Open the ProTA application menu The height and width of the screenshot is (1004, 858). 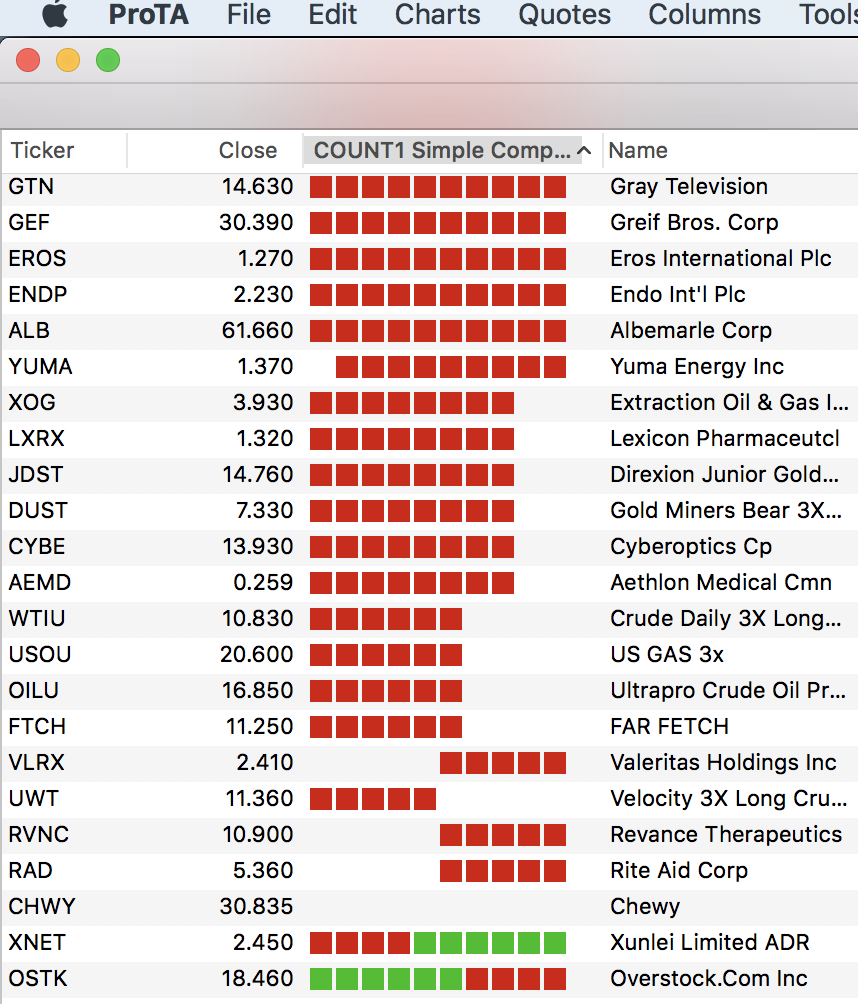149,14
